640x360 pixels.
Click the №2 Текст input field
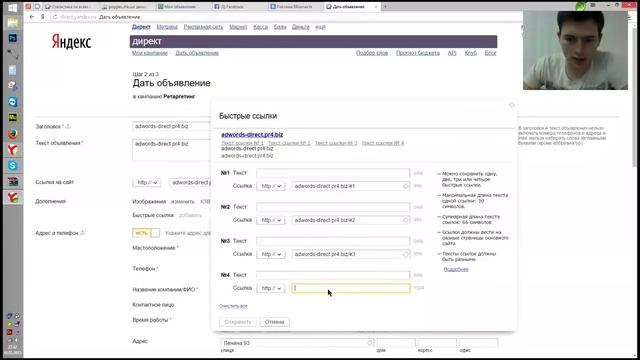click(x=333, y=207)
